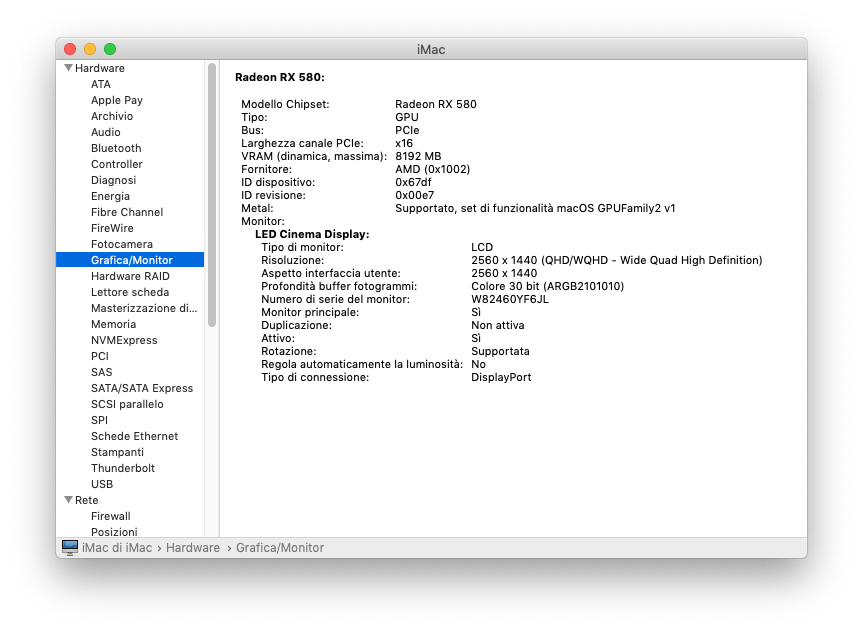Click the 'DisplayPort' connection value
The image size is (863, 632).
[501, 377]
